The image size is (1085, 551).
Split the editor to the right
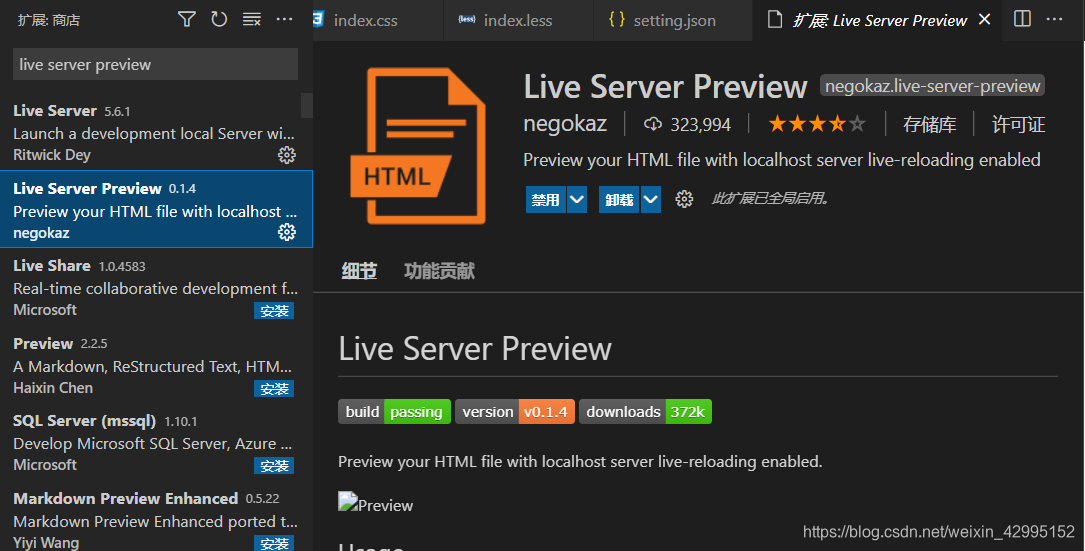pos(1022,19)
